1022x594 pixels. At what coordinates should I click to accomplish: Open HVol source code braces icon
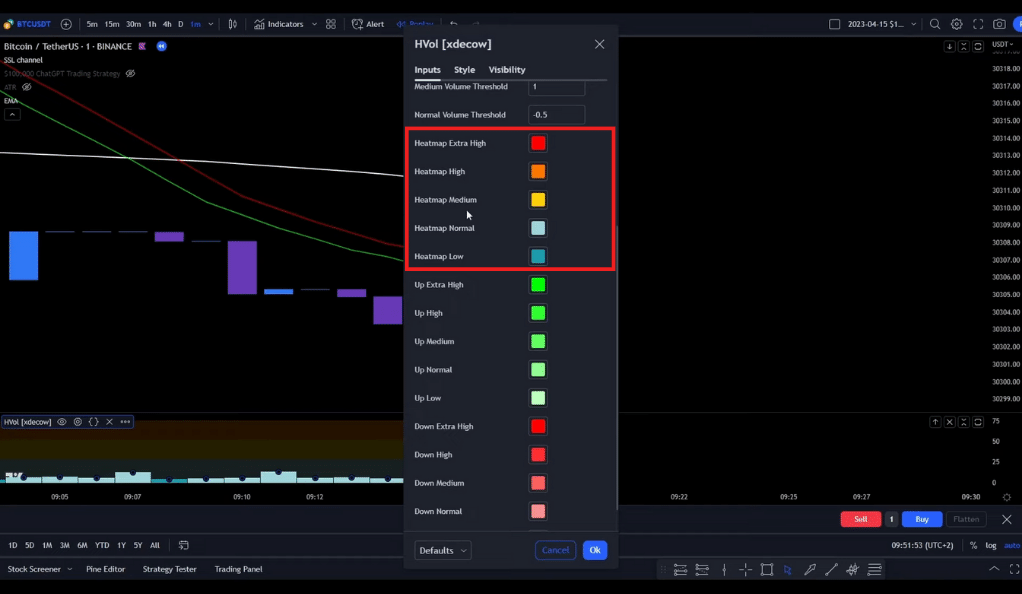coord(93,422)
